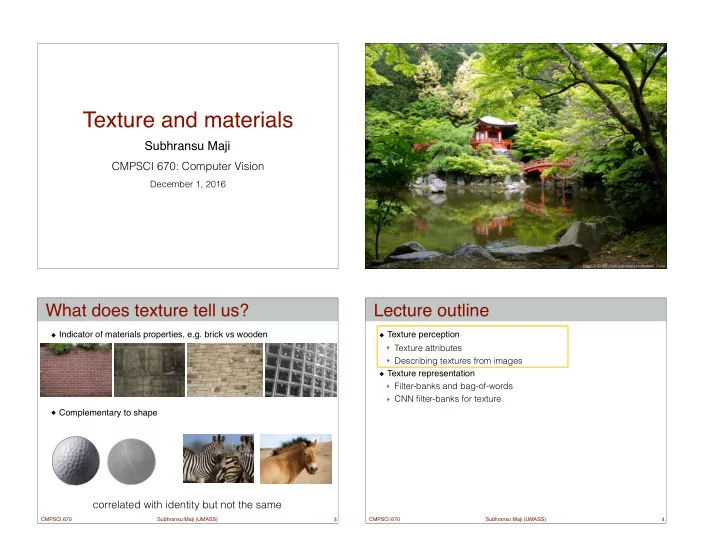Click 'CMPSCI 670' footer on outline slide
This screenshot has width=720, height=557.
click(x=384, y=519)
